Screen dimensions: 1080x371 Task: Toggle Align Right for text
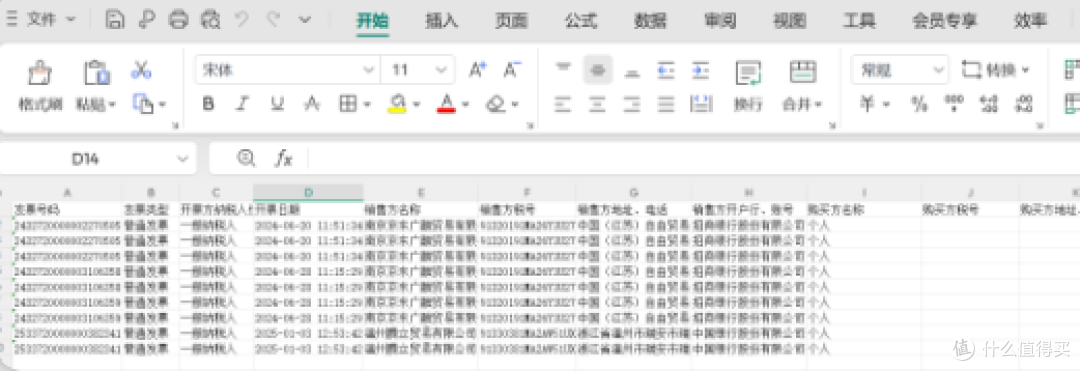tap(632, 104)
